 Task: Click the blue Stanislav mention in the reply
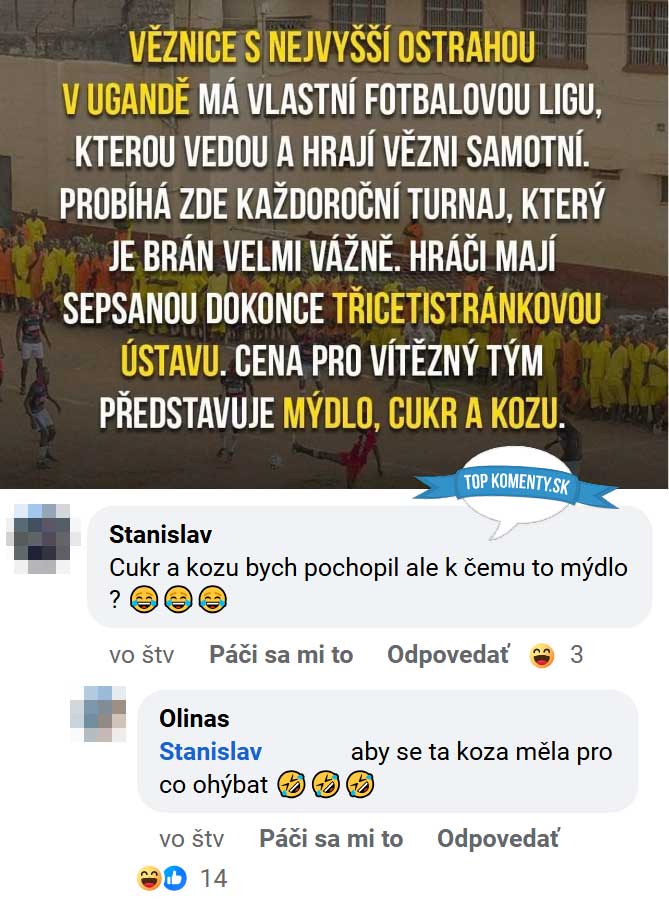click(211, 751)
